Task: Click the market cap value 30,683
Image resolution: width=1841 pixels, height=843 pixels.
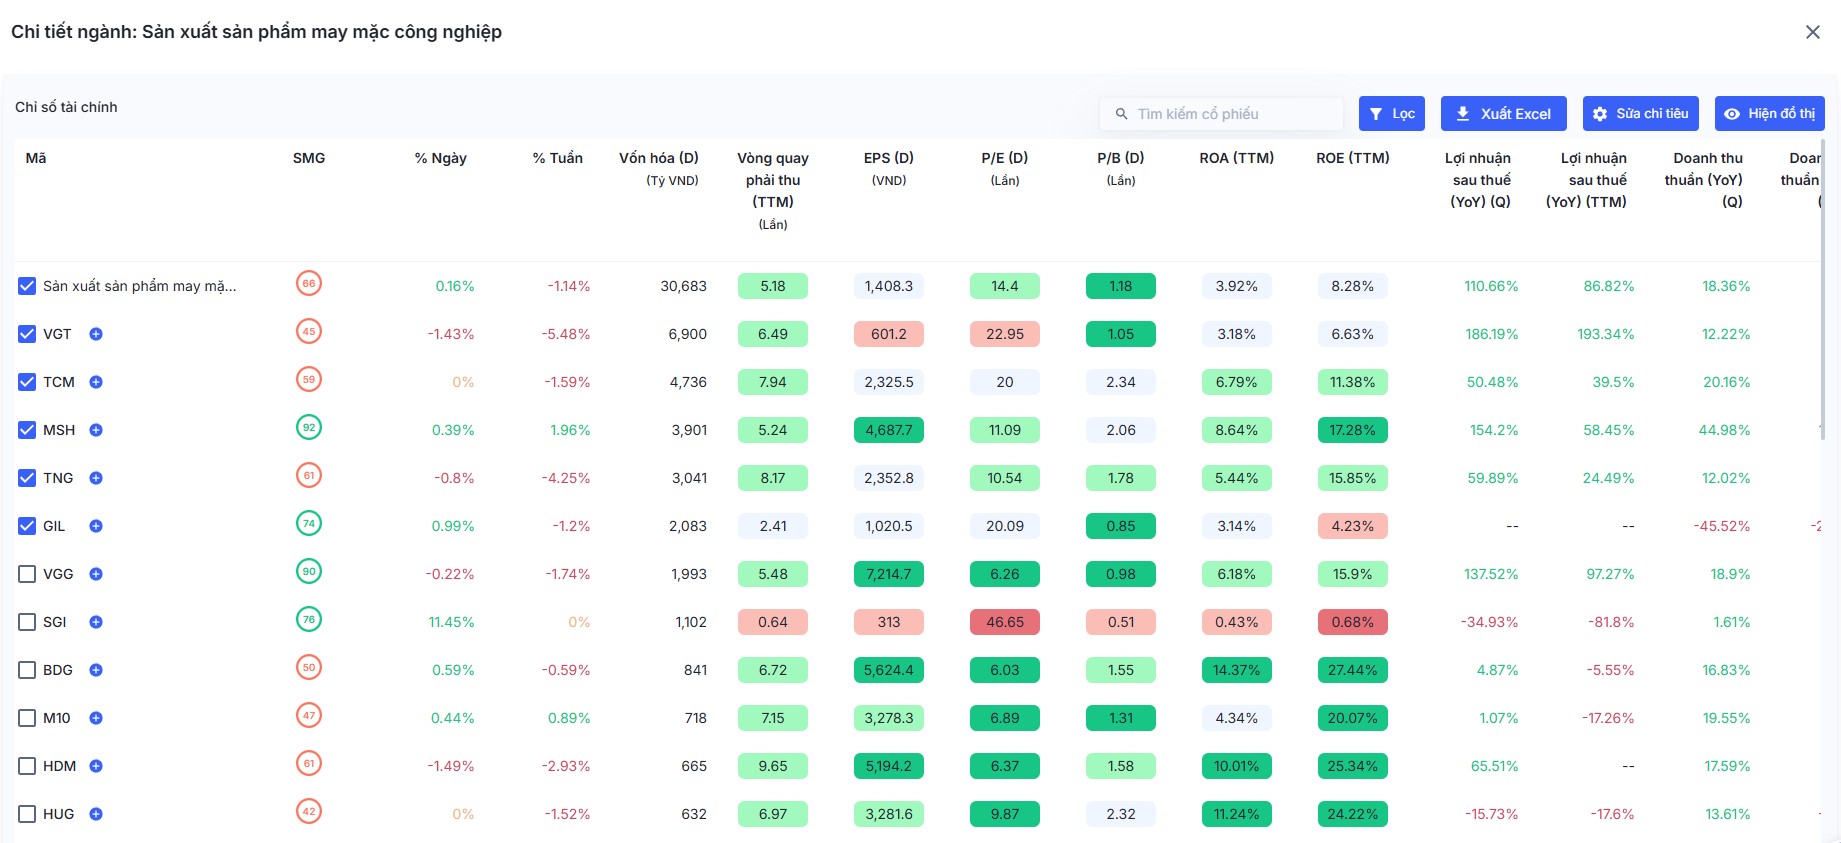Action: point(684,286)
